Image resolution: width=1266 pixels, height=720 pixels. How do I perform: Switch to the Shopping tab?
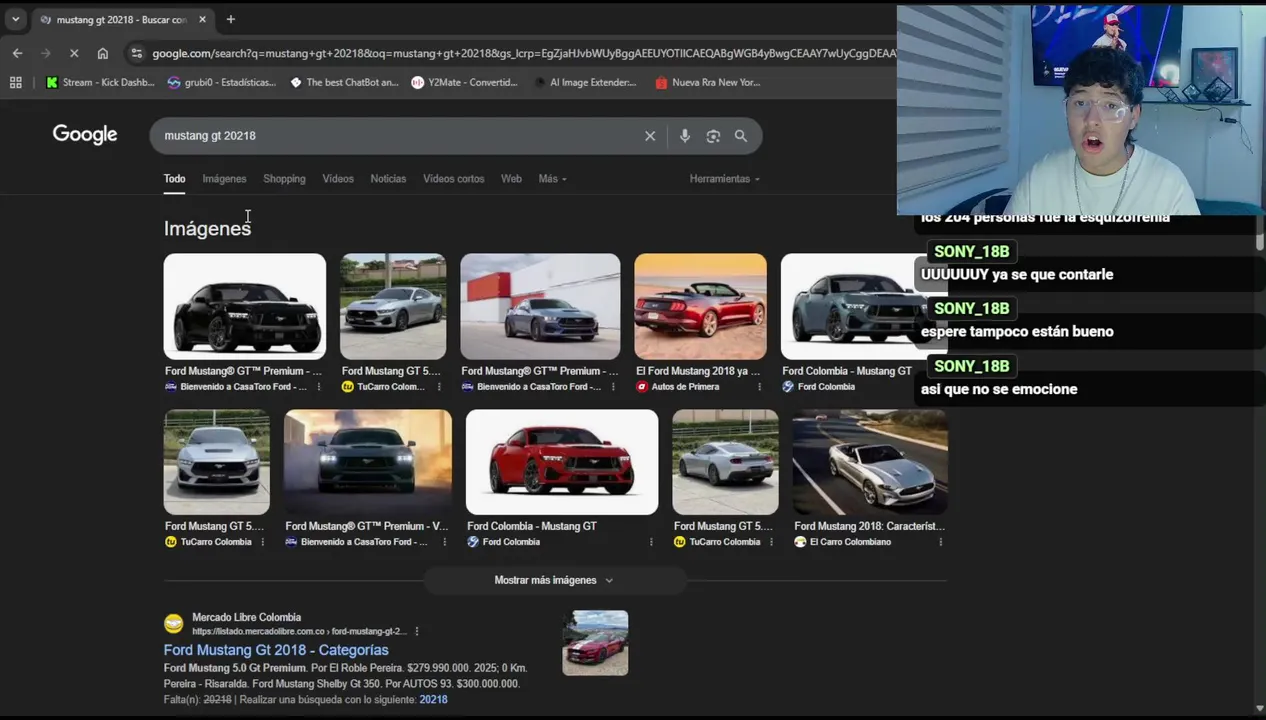click(284, 179)
